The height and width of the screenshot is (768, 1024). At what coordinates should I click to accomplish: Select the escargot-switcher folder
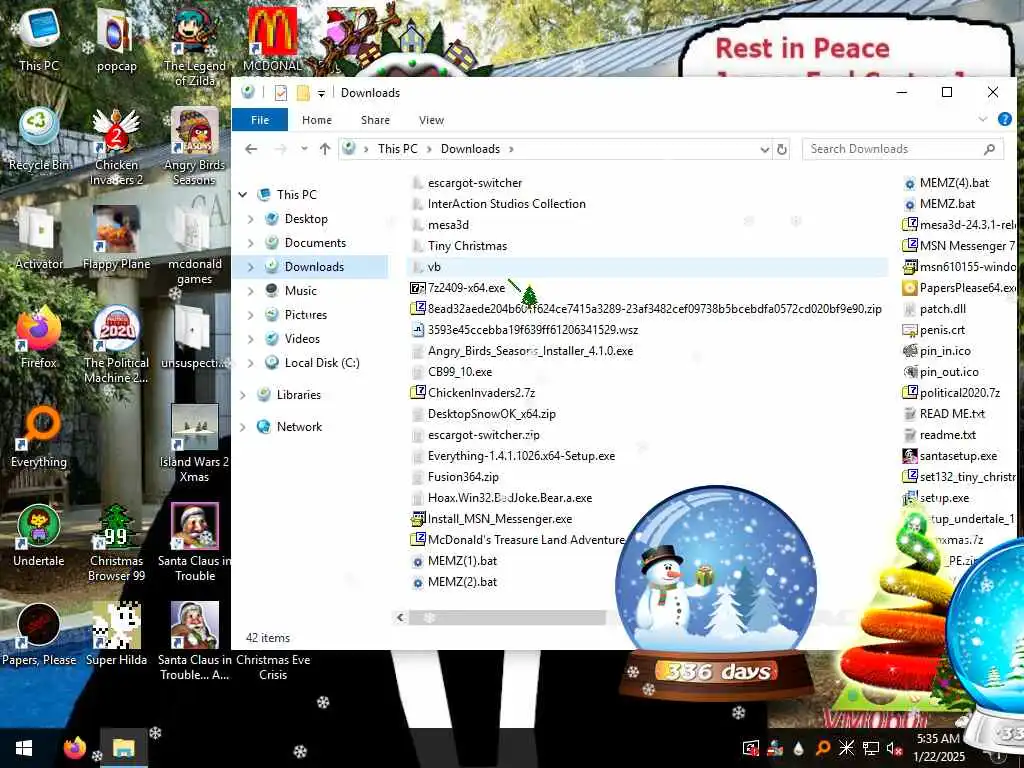(x=475, y=183)
